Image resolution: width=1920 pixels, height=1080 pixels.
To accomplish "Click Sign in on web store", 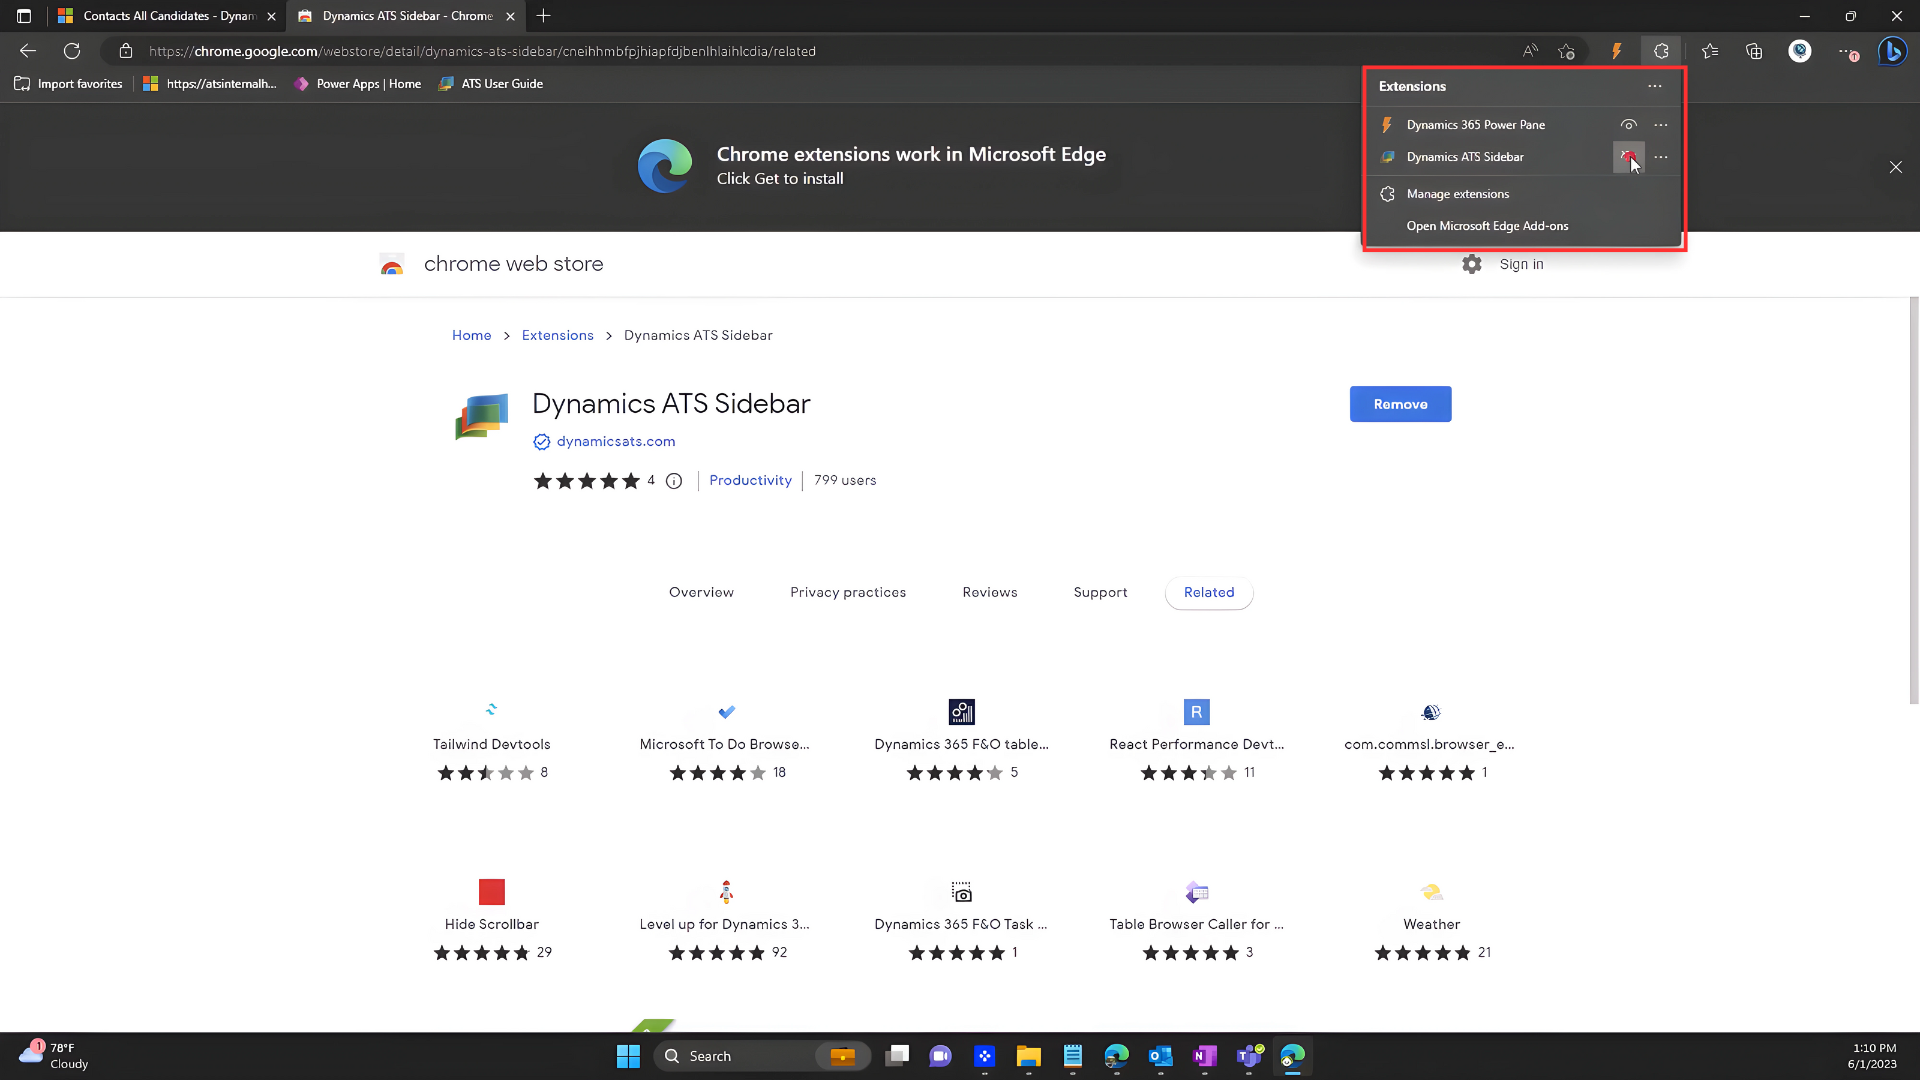I will tap(1521, 264).
